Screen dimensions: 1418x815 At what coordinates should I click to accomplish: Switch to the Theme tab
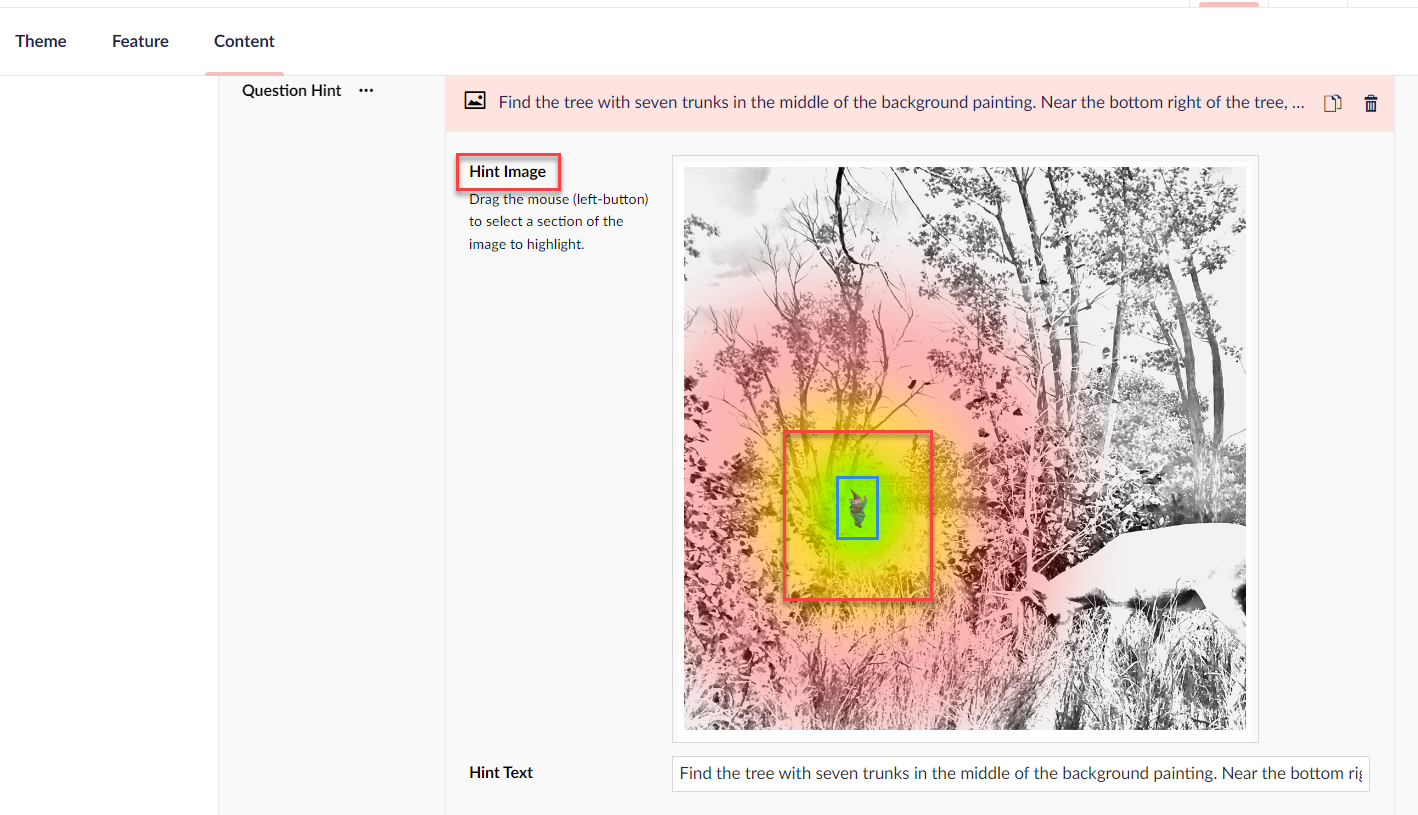pyautogui.click(x=41, y=41)
